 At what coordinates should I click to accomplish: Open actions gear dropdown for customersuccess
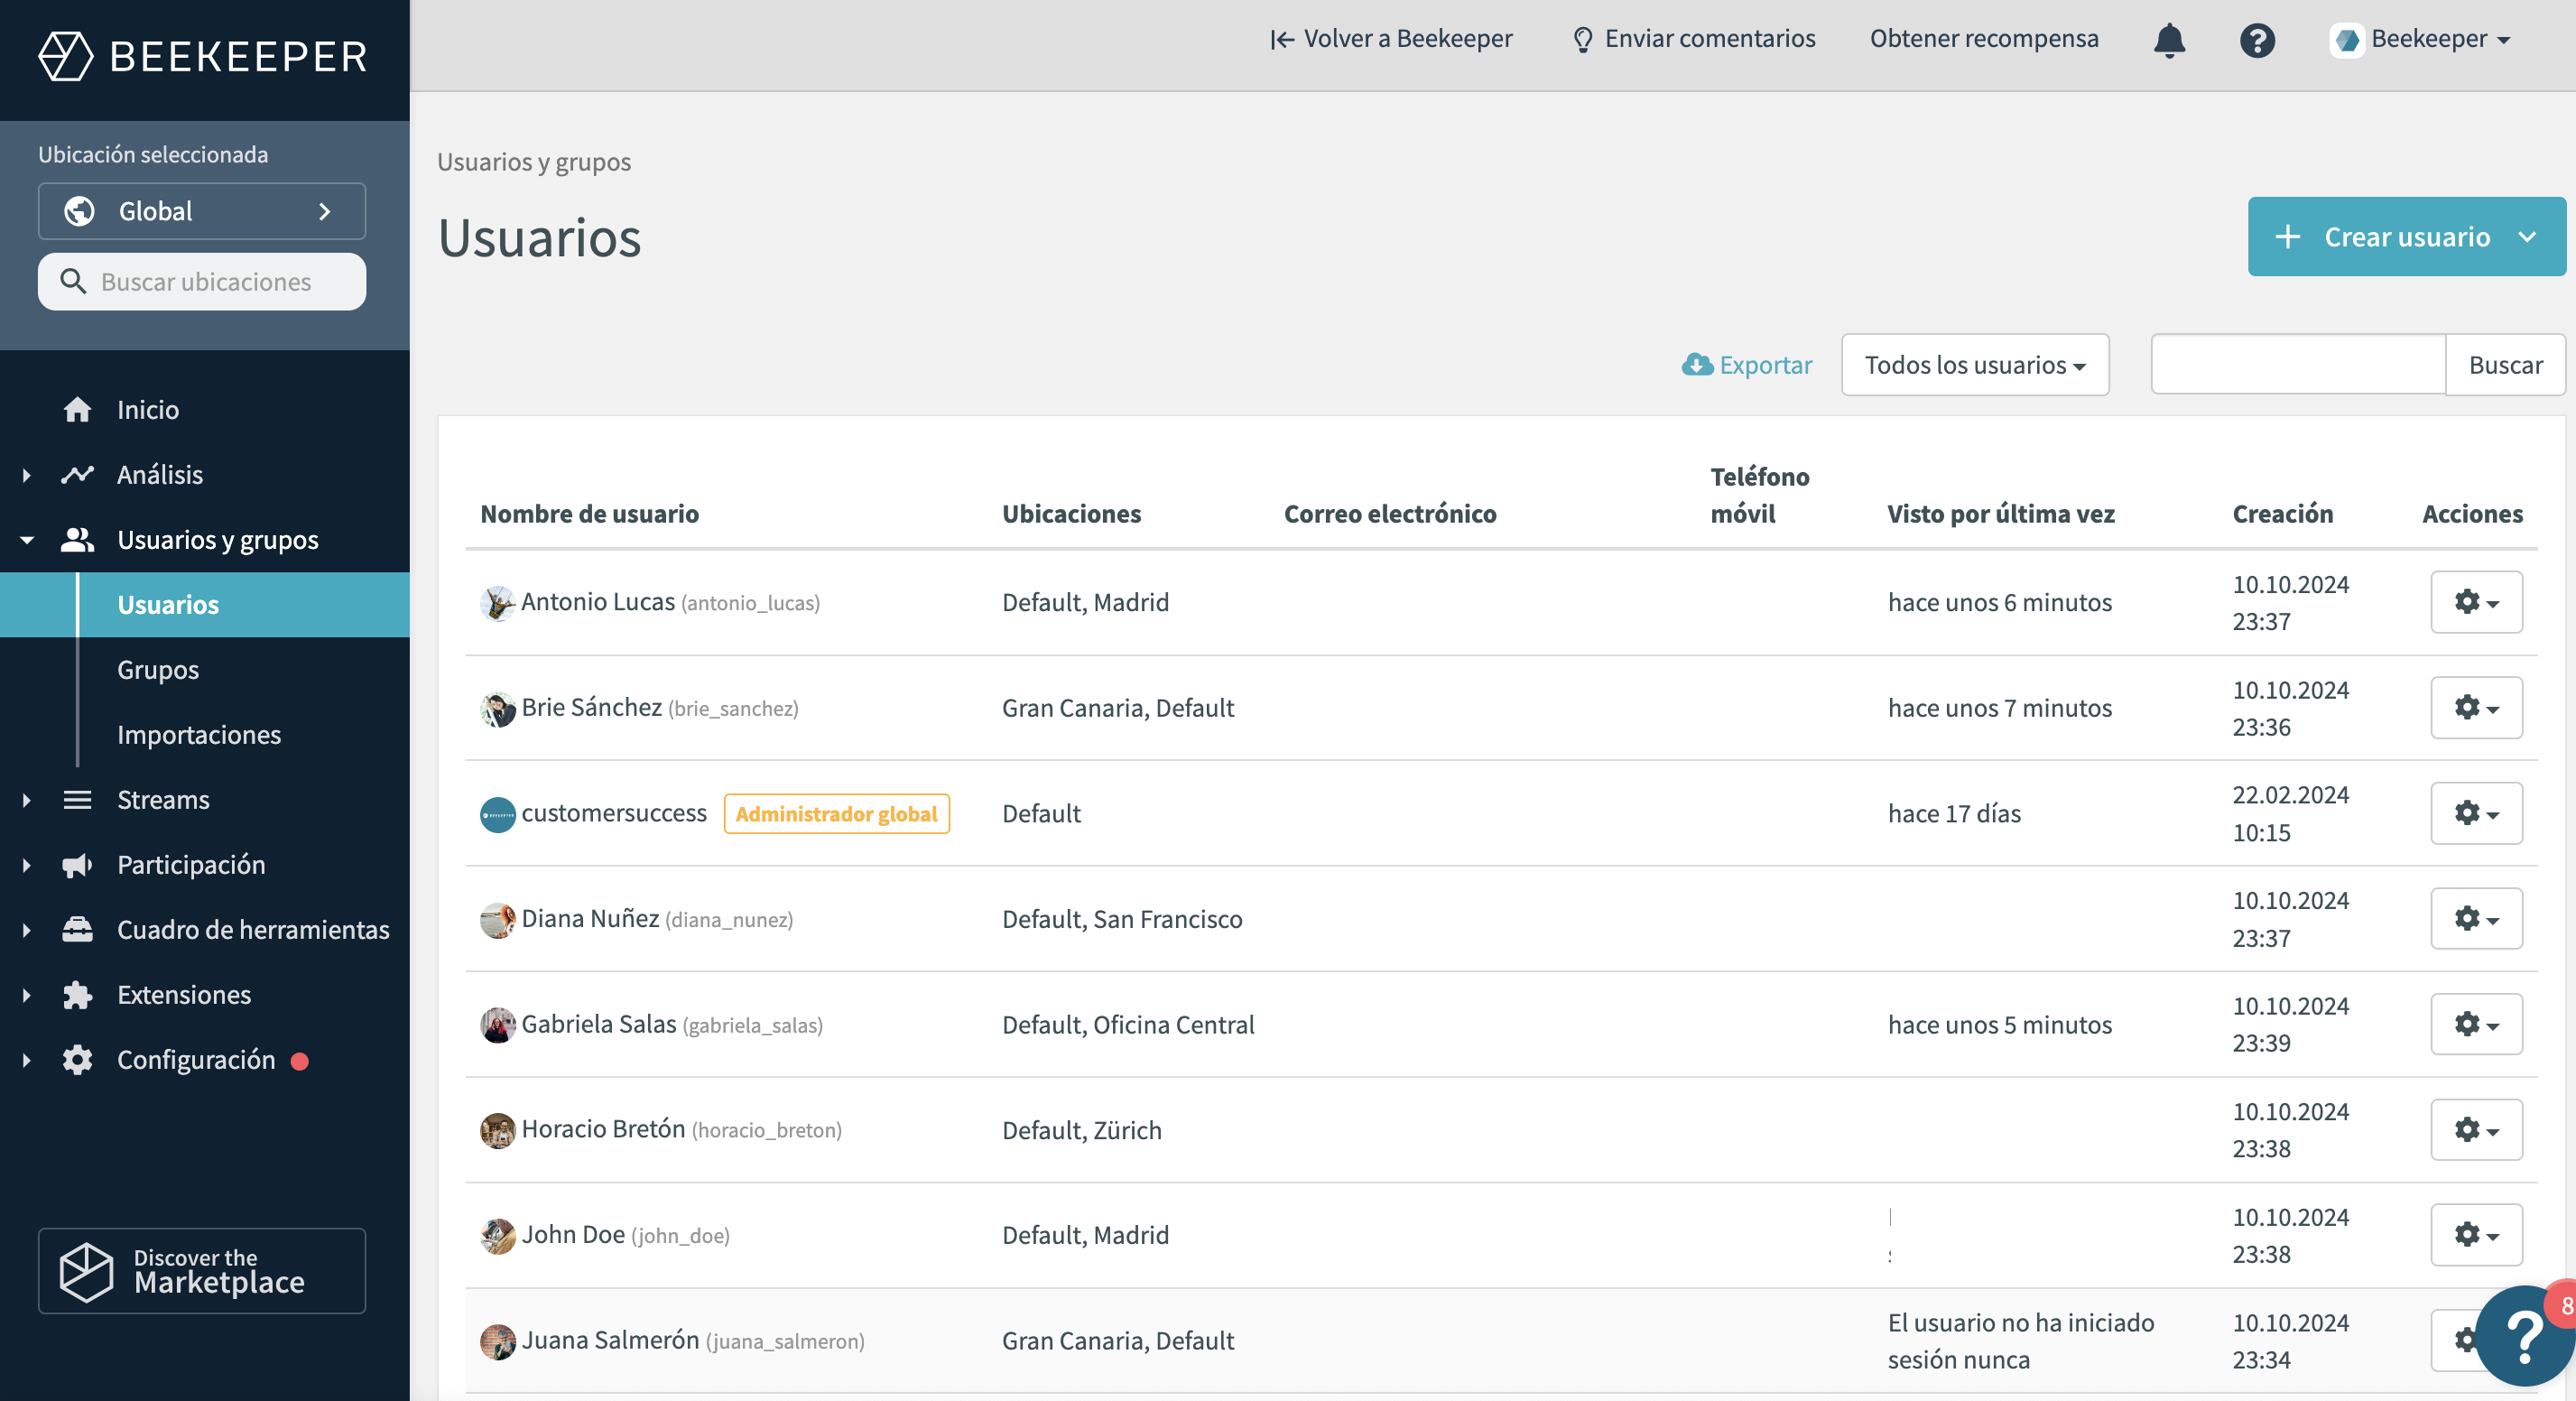click(2475, 813)
